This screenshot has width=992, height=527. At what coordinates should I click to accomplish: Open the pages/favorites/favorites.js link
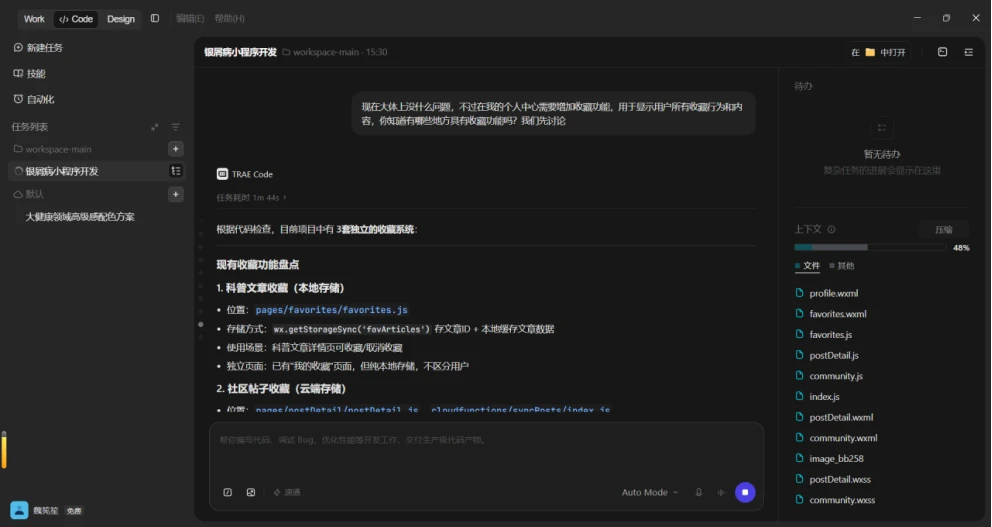[332, 310]
